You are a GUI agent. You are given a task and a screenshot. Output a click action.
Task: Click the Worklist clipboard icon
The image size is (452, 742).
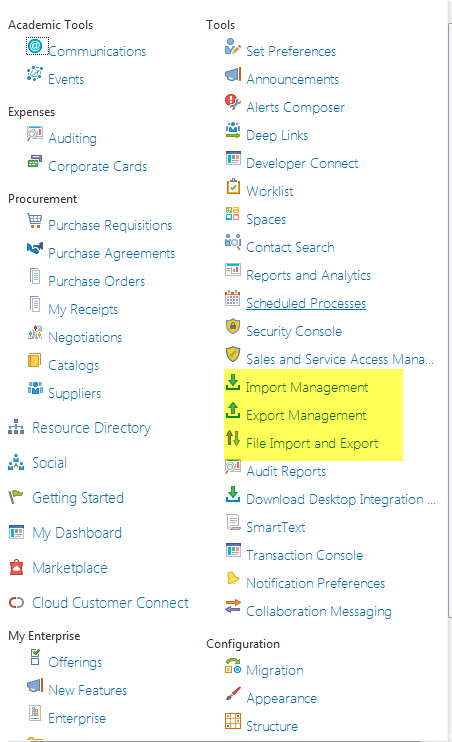[233, 186]
